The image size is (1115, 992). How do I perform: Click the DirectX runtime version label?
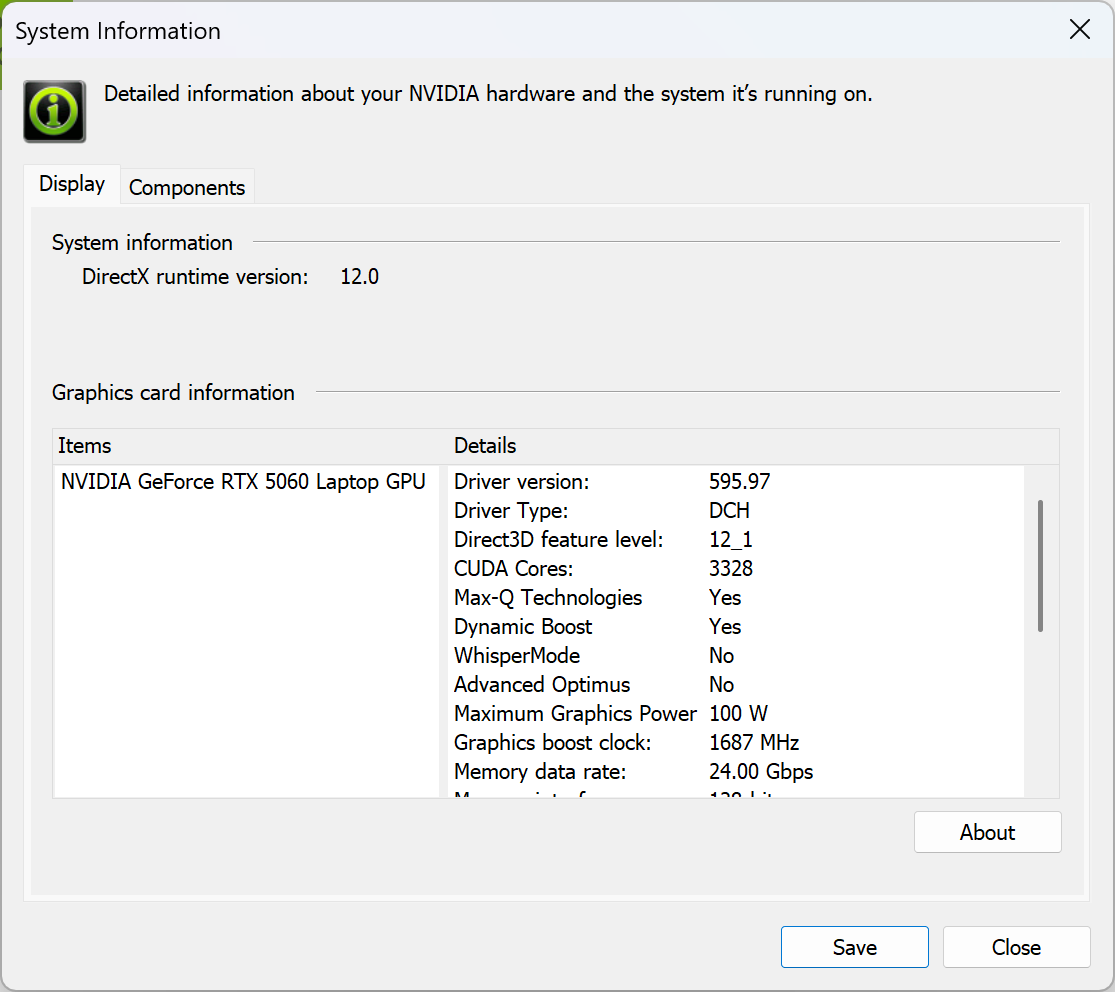coord(196,277)
